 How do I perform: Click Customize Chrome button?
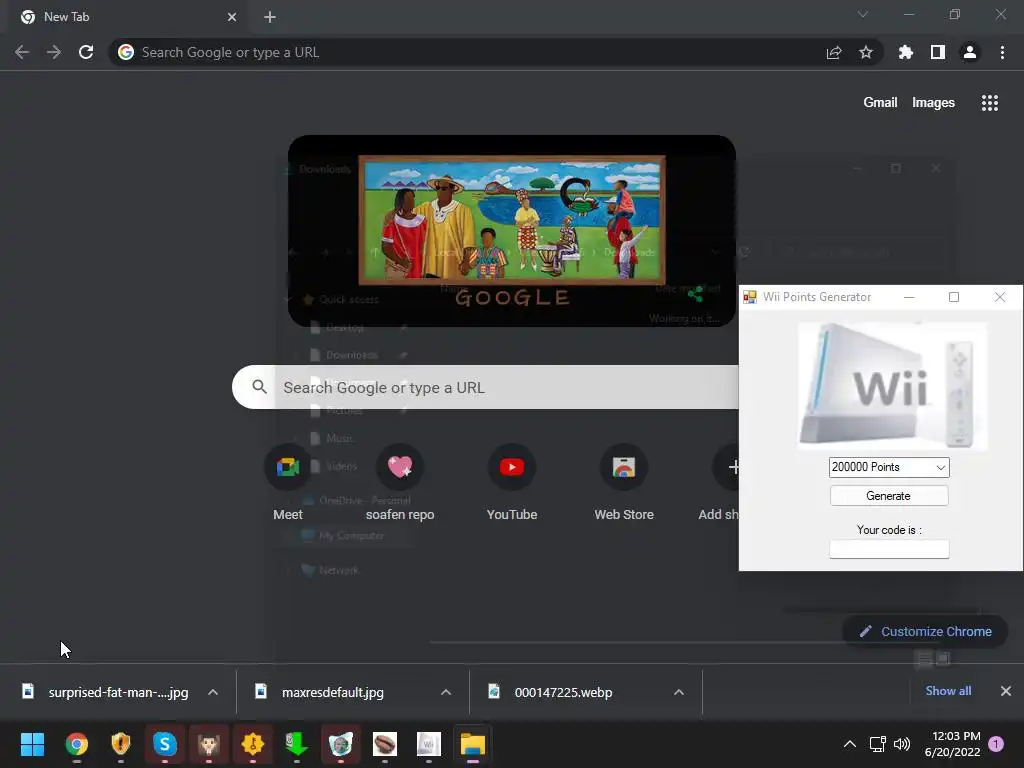pos(925,632)
